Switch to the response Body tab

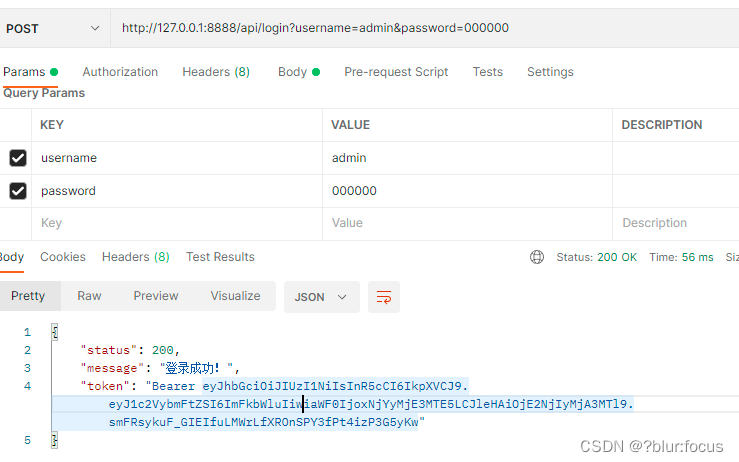point(11,257)
